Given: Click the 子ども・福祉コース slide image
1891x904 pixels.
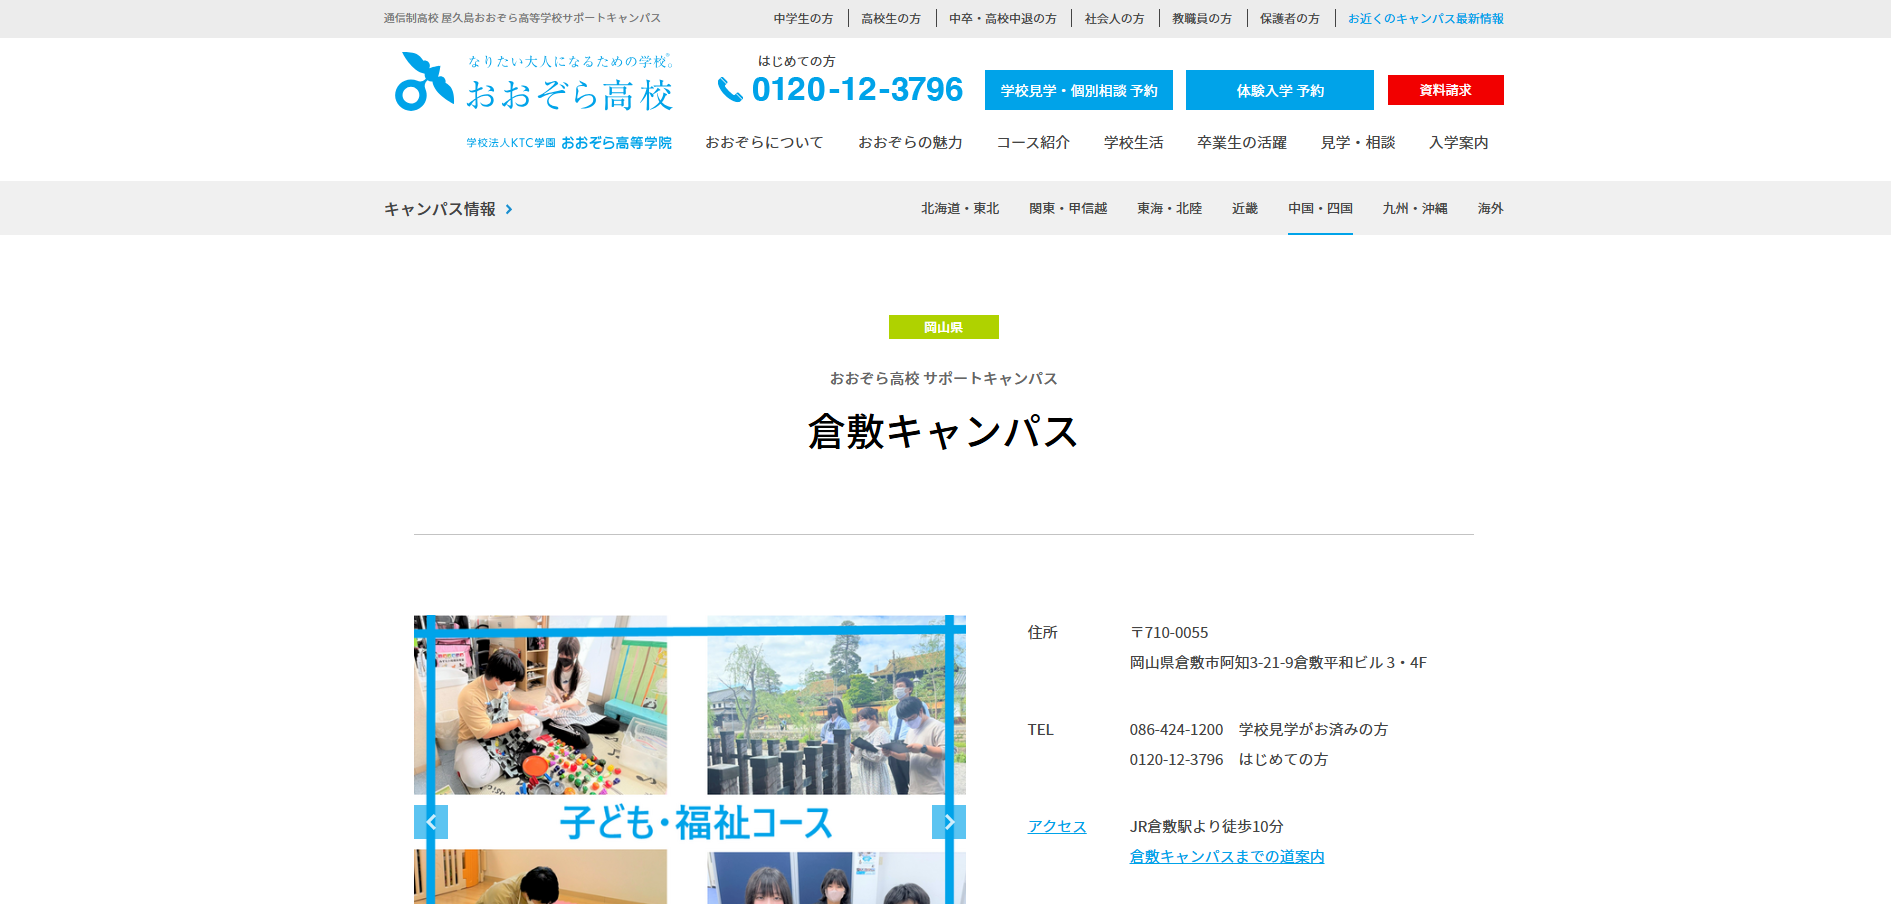Looking at the screenshot, I should pos(690,760).
